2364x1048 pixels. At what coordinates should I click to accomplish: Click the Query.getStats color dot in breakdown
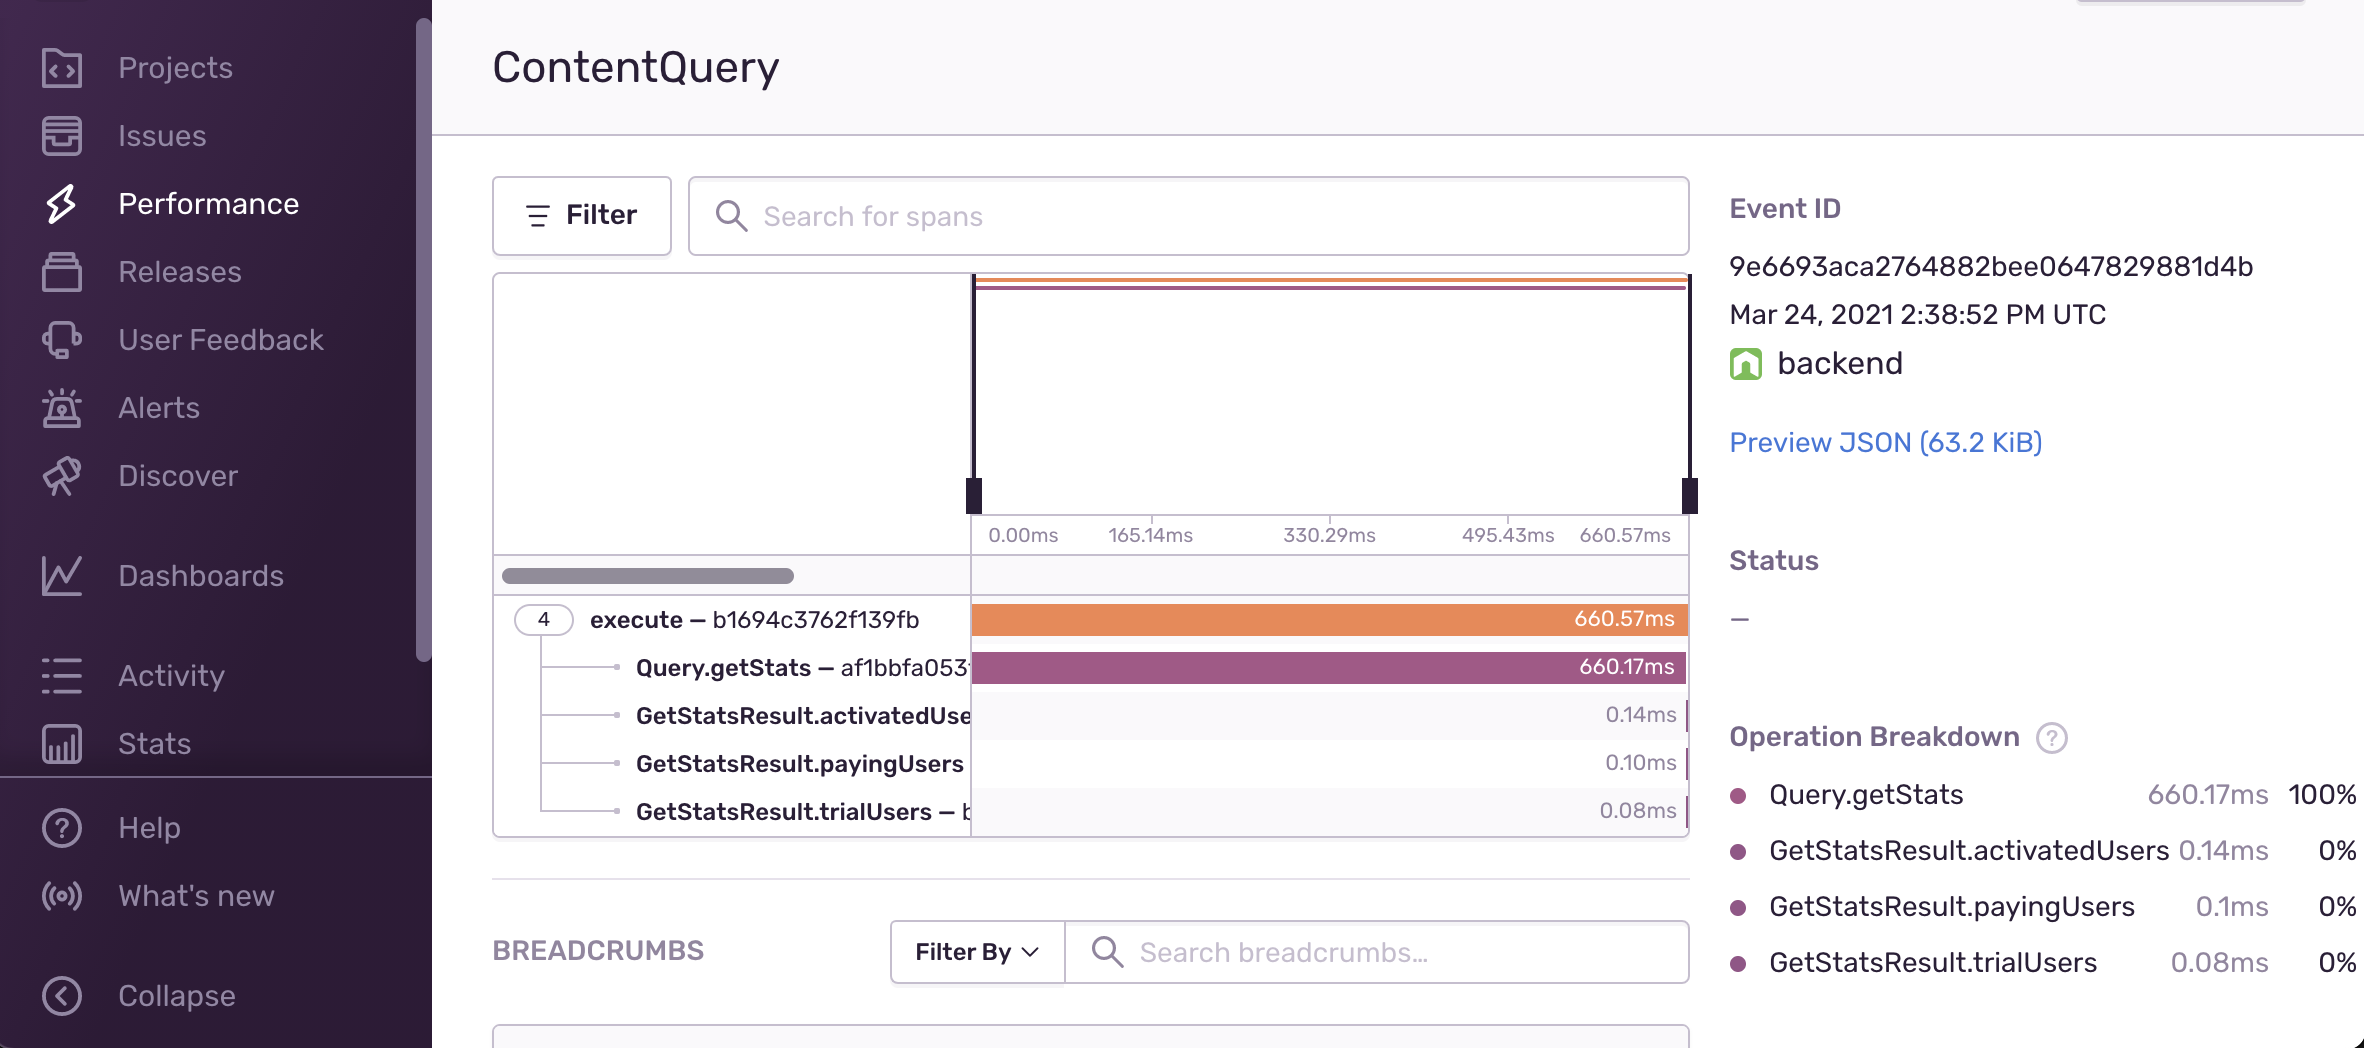tap(1738, 796)
